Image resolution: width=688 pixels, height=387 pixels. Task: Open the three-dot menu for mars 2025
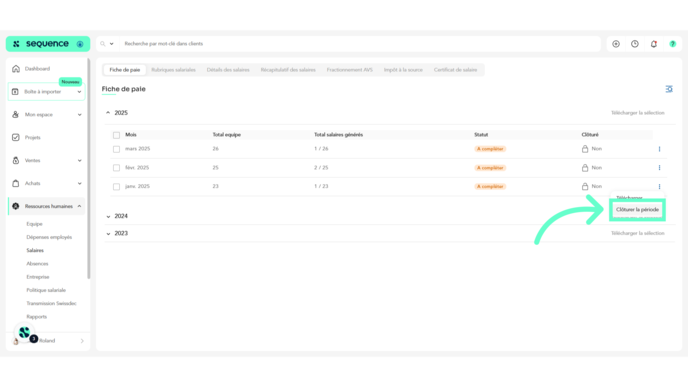tap(659, 149)
